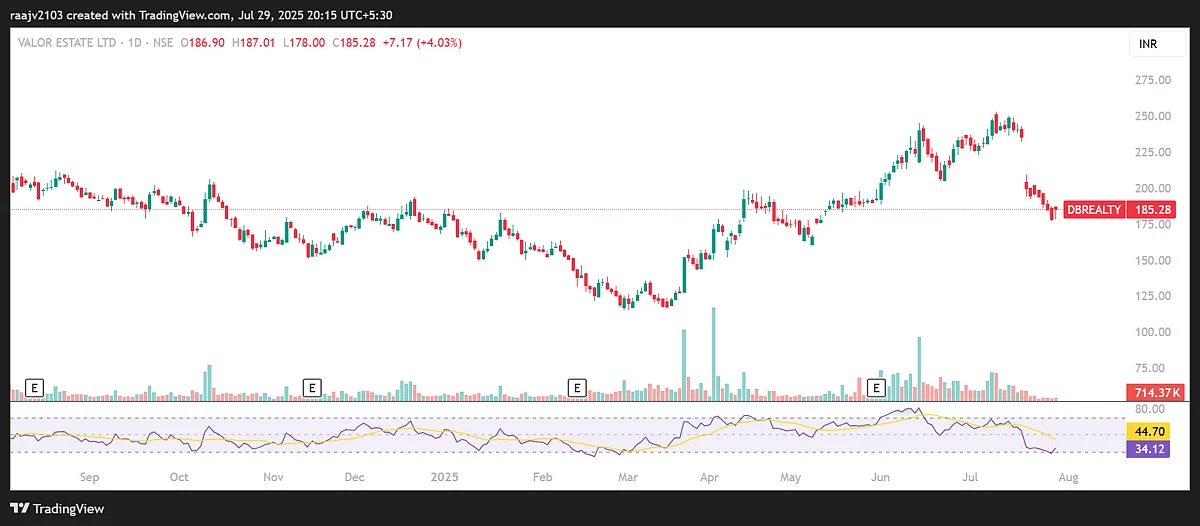The width and height of the screenshot is (1200, 526).
Task: Click the May label on time axis
Action: click(x=791, y=478)
